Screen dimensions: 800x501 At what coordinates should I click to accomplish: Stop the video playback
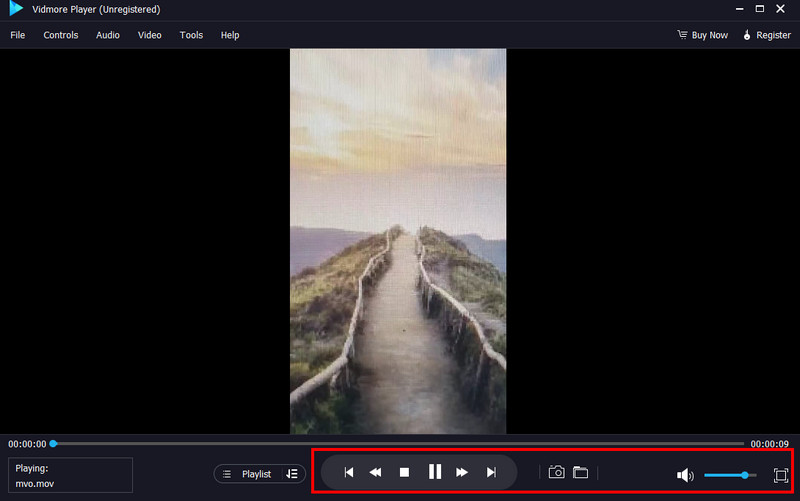404,472
